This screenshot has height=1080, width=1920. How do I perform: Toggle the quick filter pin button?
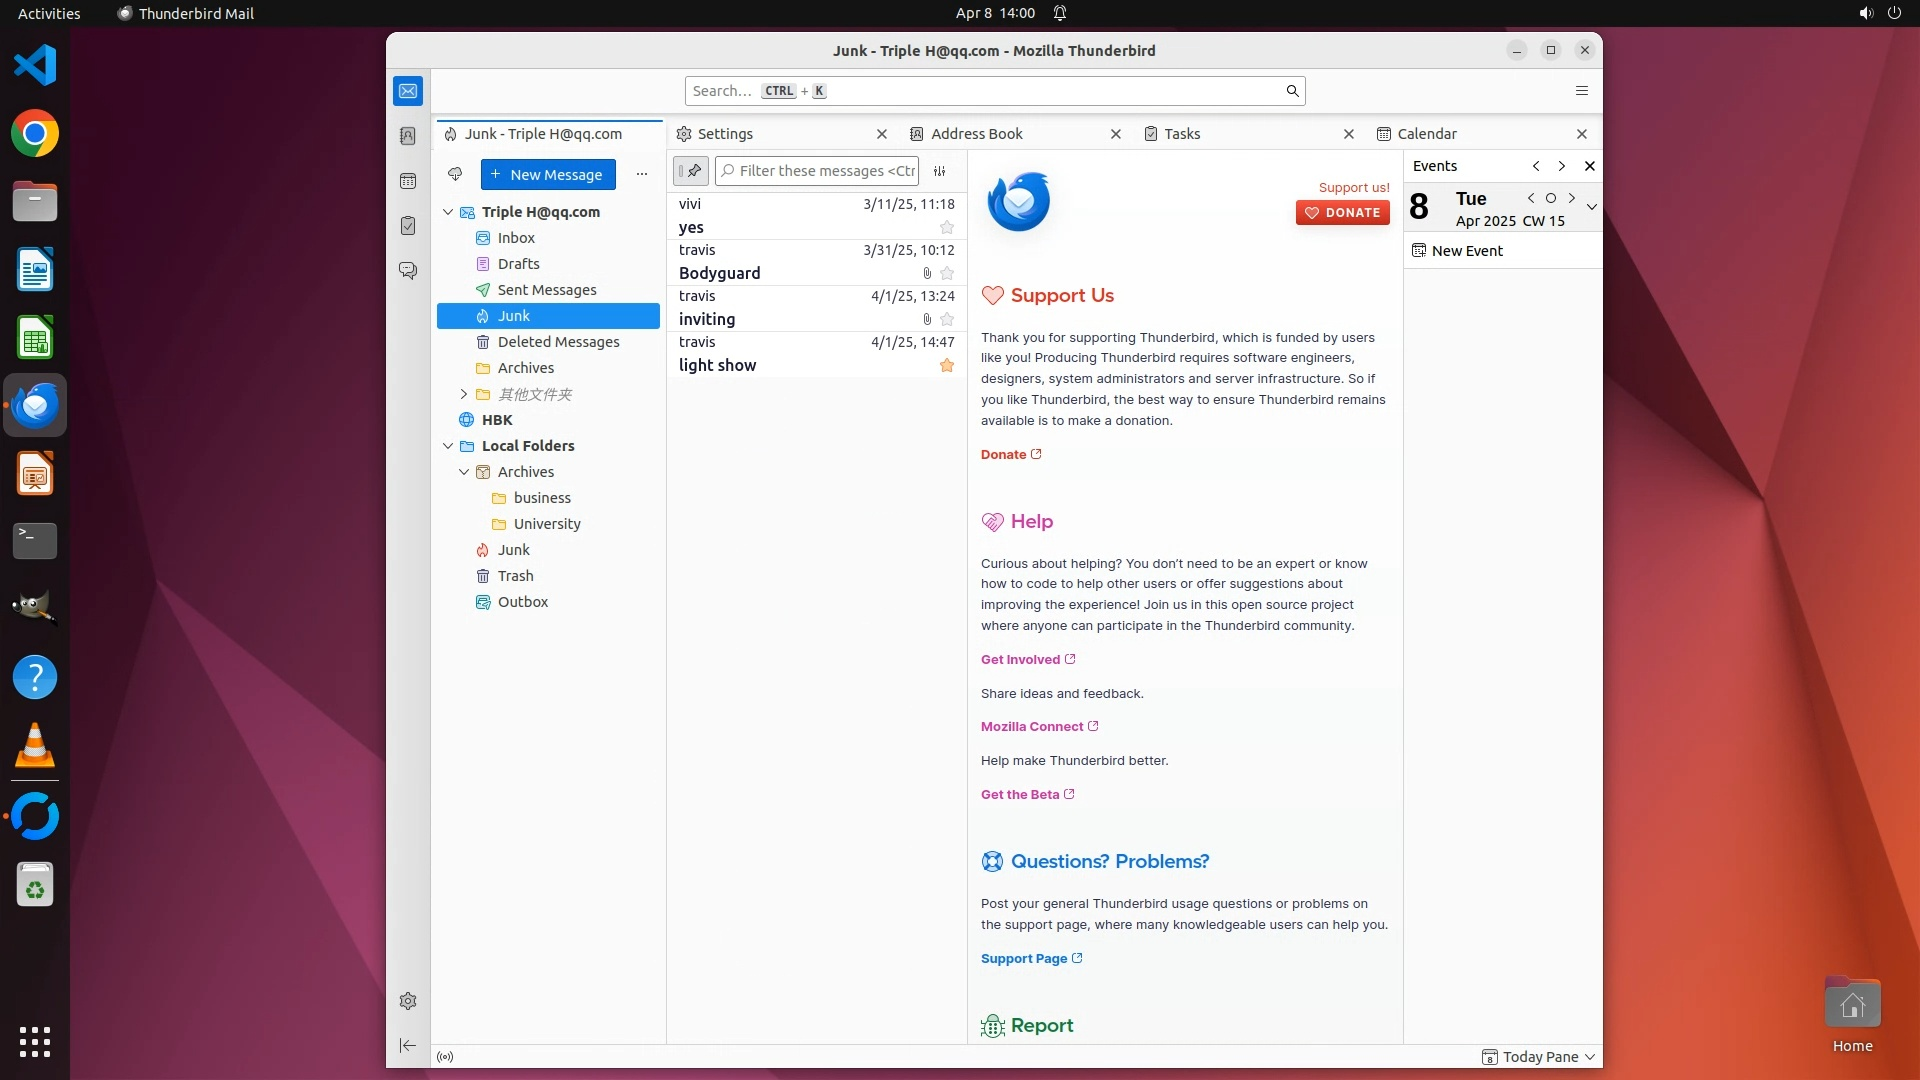click(x=691, y=171)
